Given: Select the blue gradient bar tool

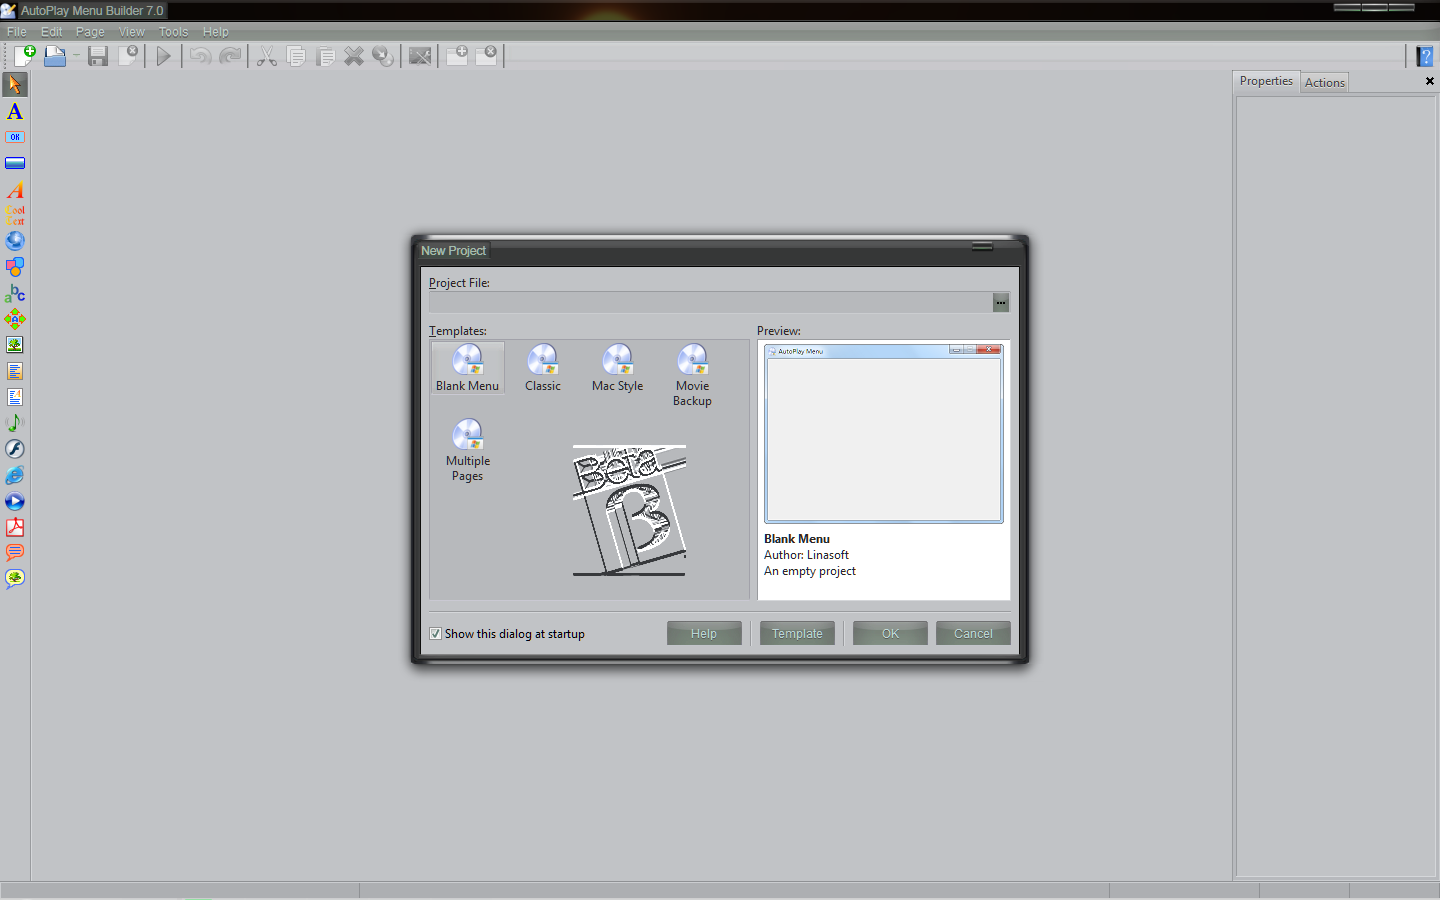Looking at the screenshot, I should point(15,163).
